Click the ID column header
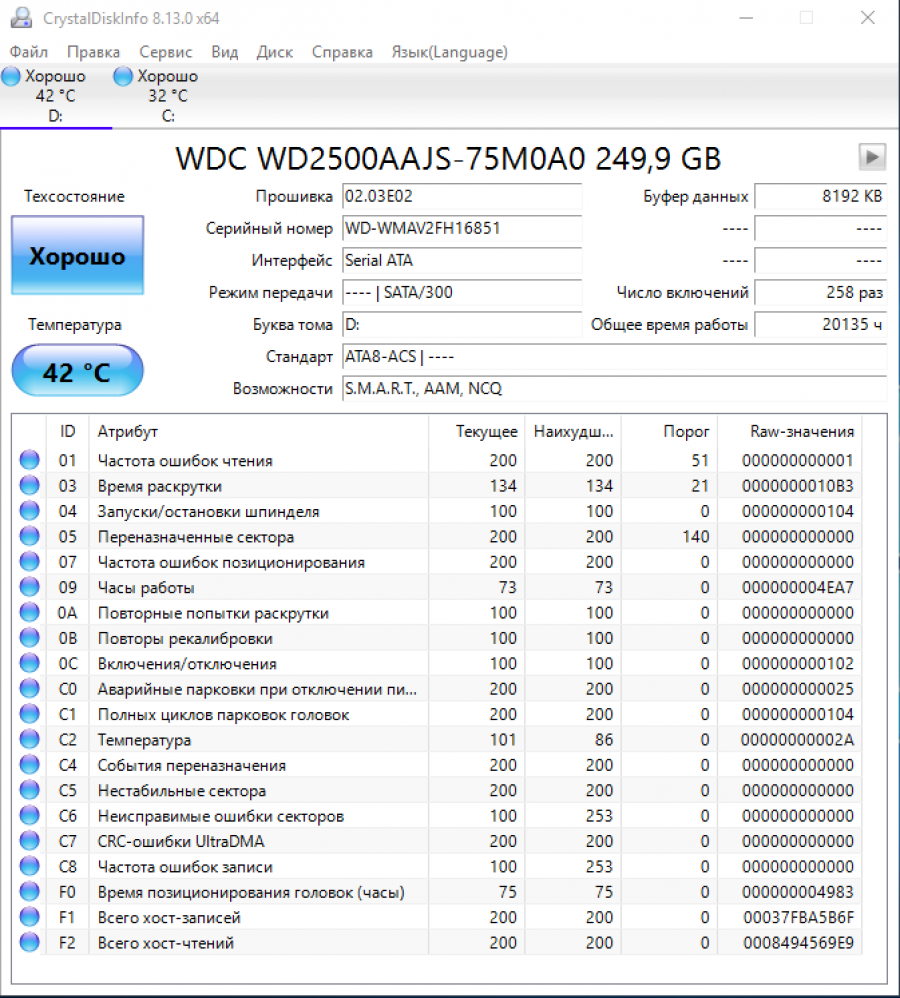900x998 pixels. point(67,432)
